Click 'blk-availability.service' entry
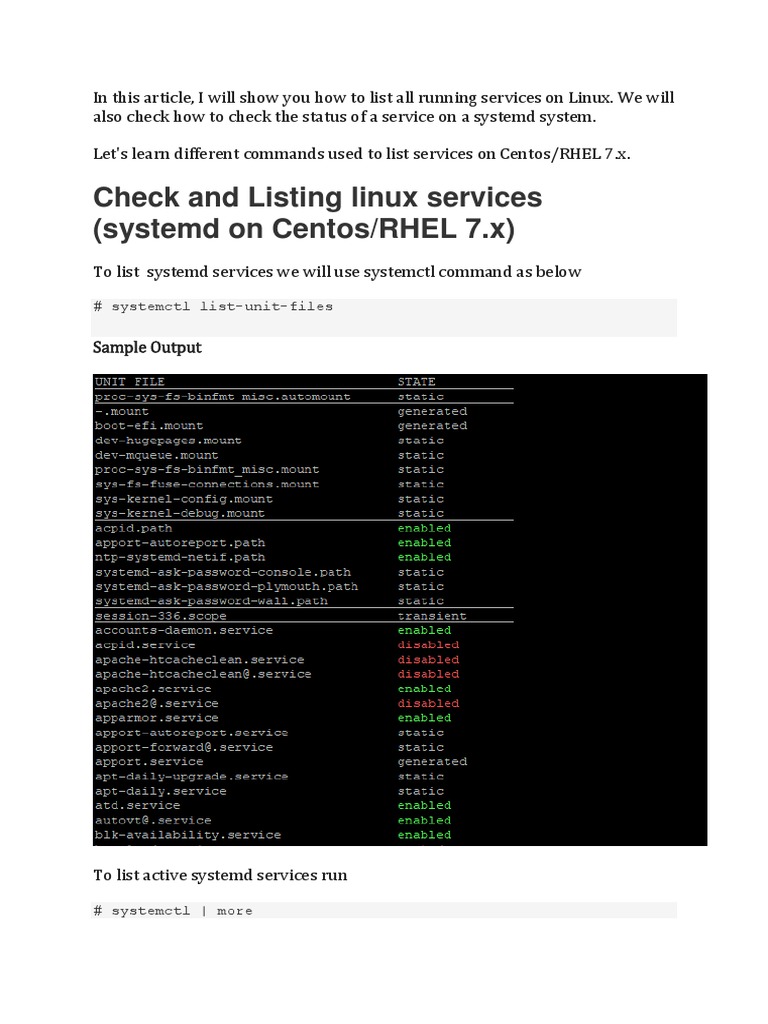The width and height of the screenshot is (768, 1024). point(187,835)
